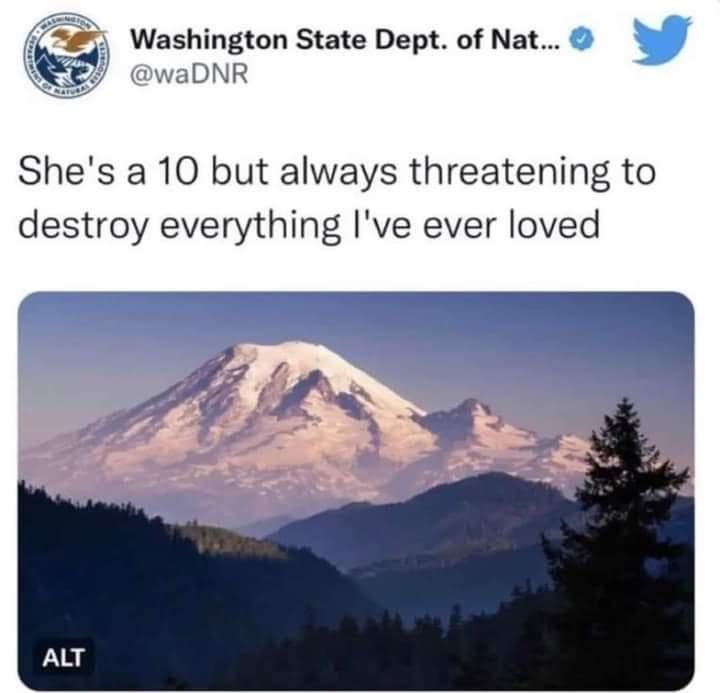Select the tweet line starting "She's a 10"
Image resolution: width=720 pixels, height=693 pixels.
pyautogui.click(x=337, y=173)
